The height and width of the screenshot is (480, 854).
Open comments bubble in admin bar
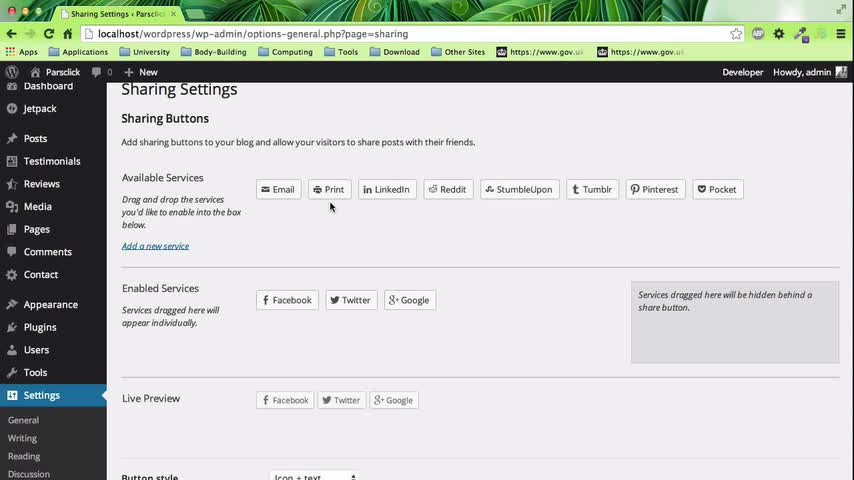[102, 72]
